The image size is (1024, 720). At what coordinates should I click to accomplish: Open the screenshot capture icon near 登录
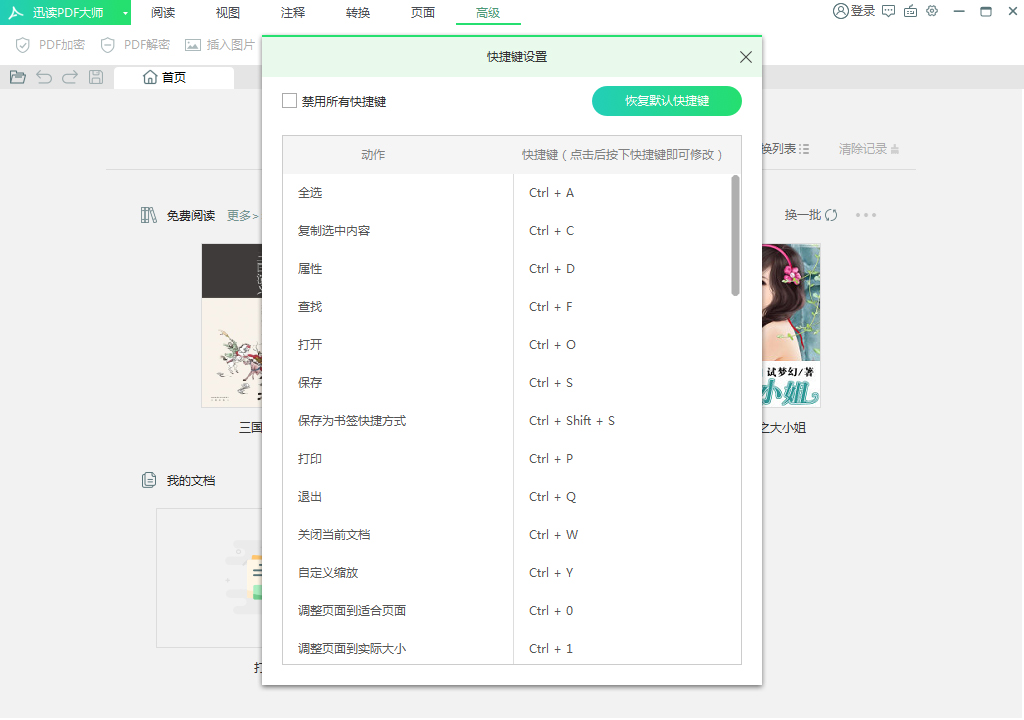pos(910,11)
